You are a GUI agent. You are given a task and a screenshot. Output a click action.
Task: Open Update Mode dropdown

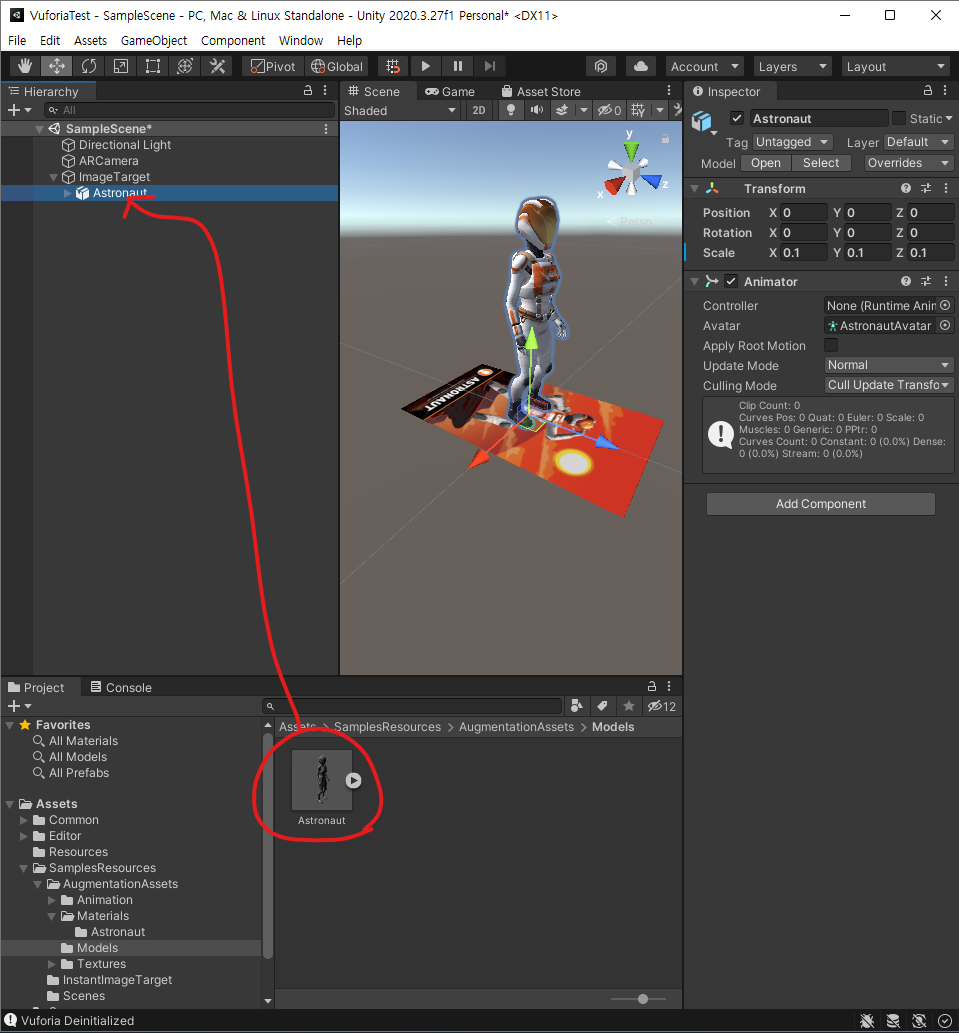pyautogui.click(x=889, y=365)
